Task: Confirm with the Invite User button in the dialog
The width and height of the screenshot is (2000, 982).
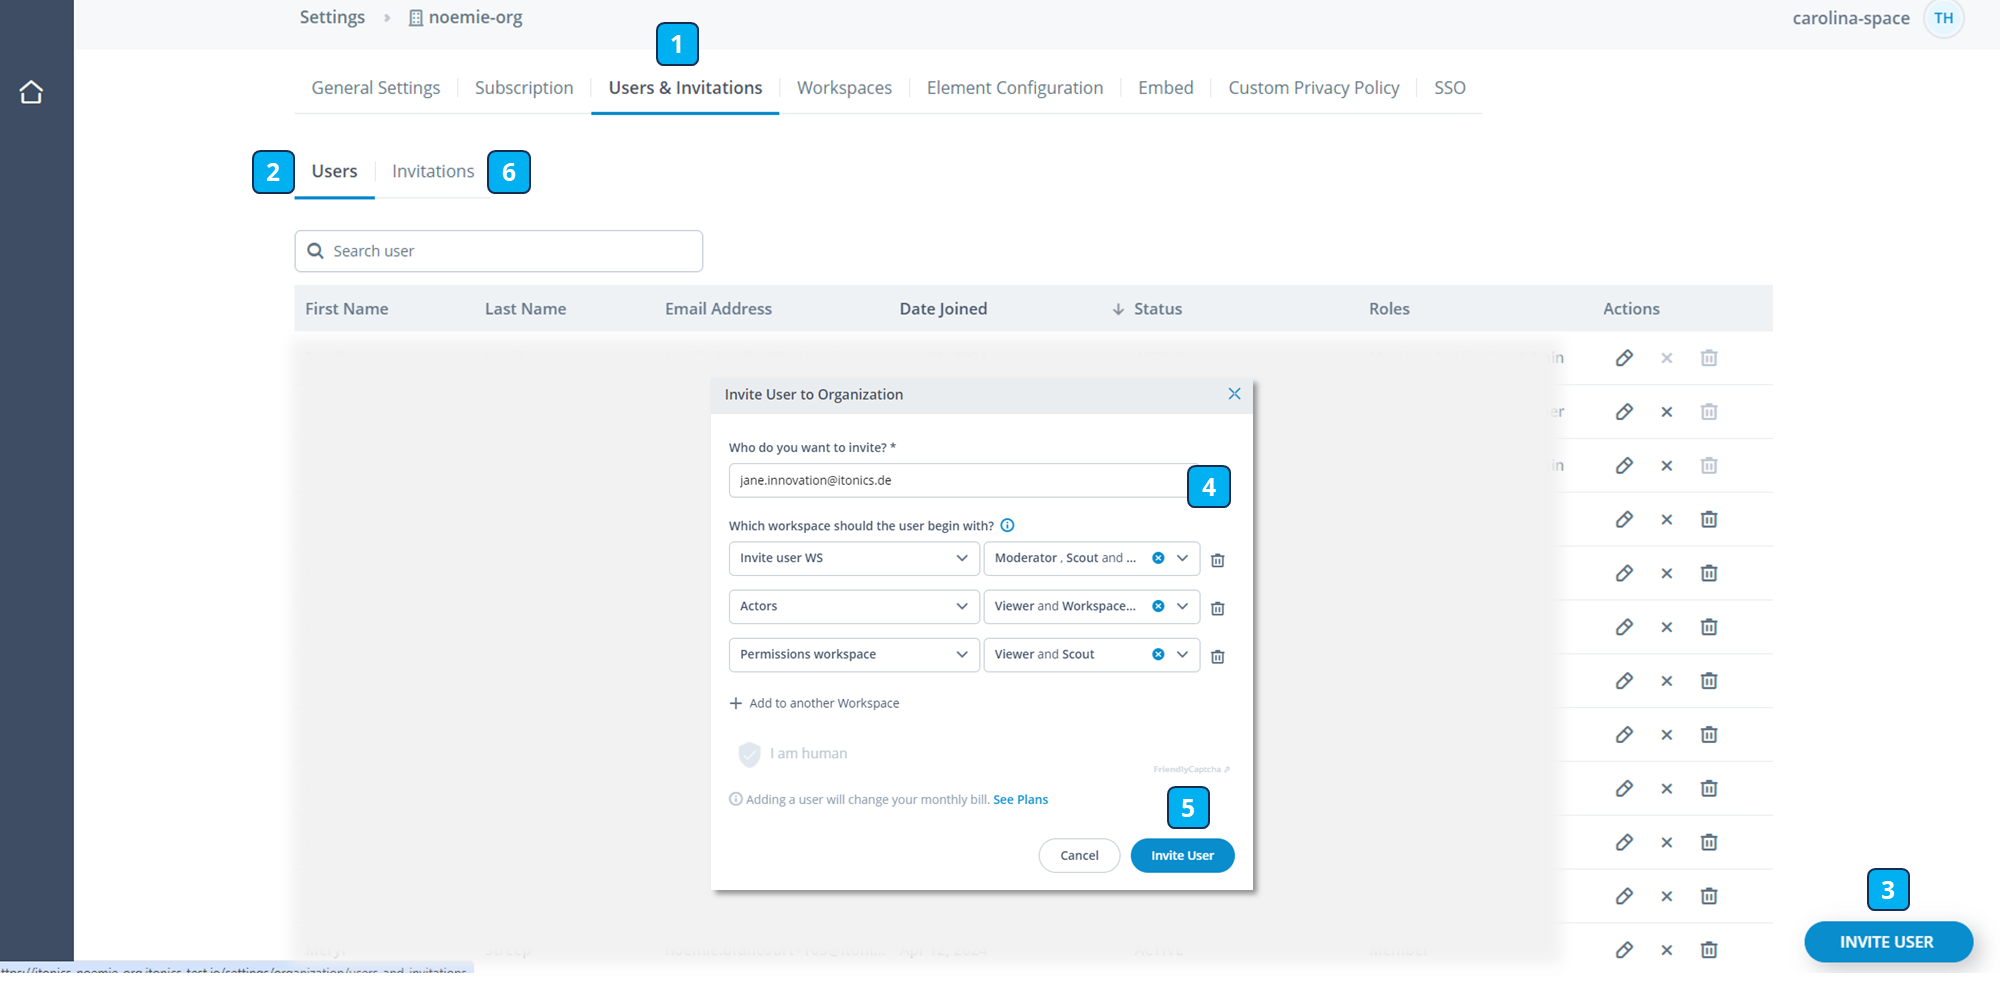Action: point(1182,855)
